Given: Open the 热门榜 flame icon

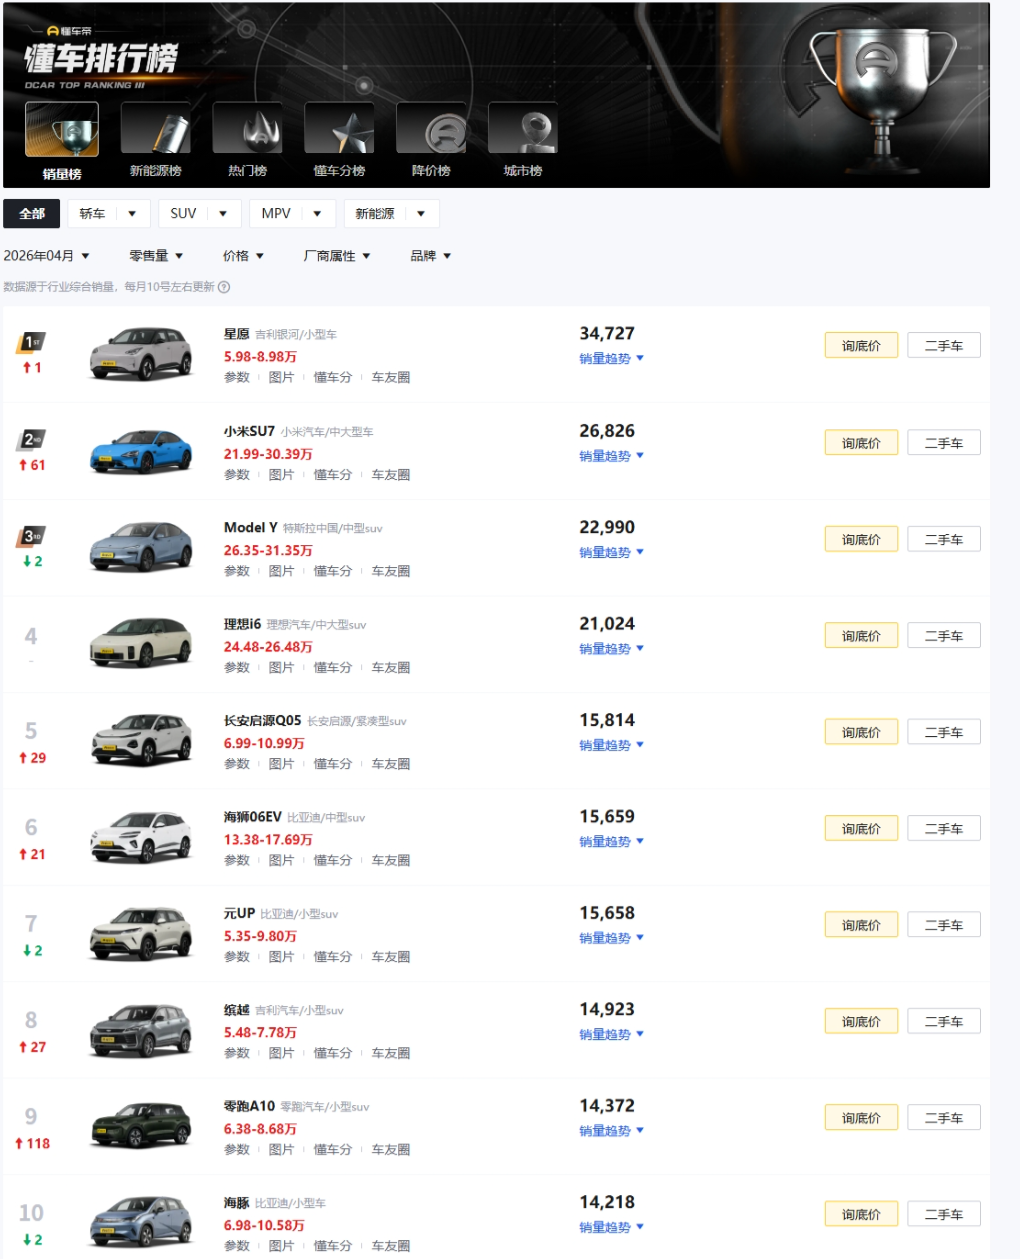Looking at the screenshot, I should click(x=247, y=129).
